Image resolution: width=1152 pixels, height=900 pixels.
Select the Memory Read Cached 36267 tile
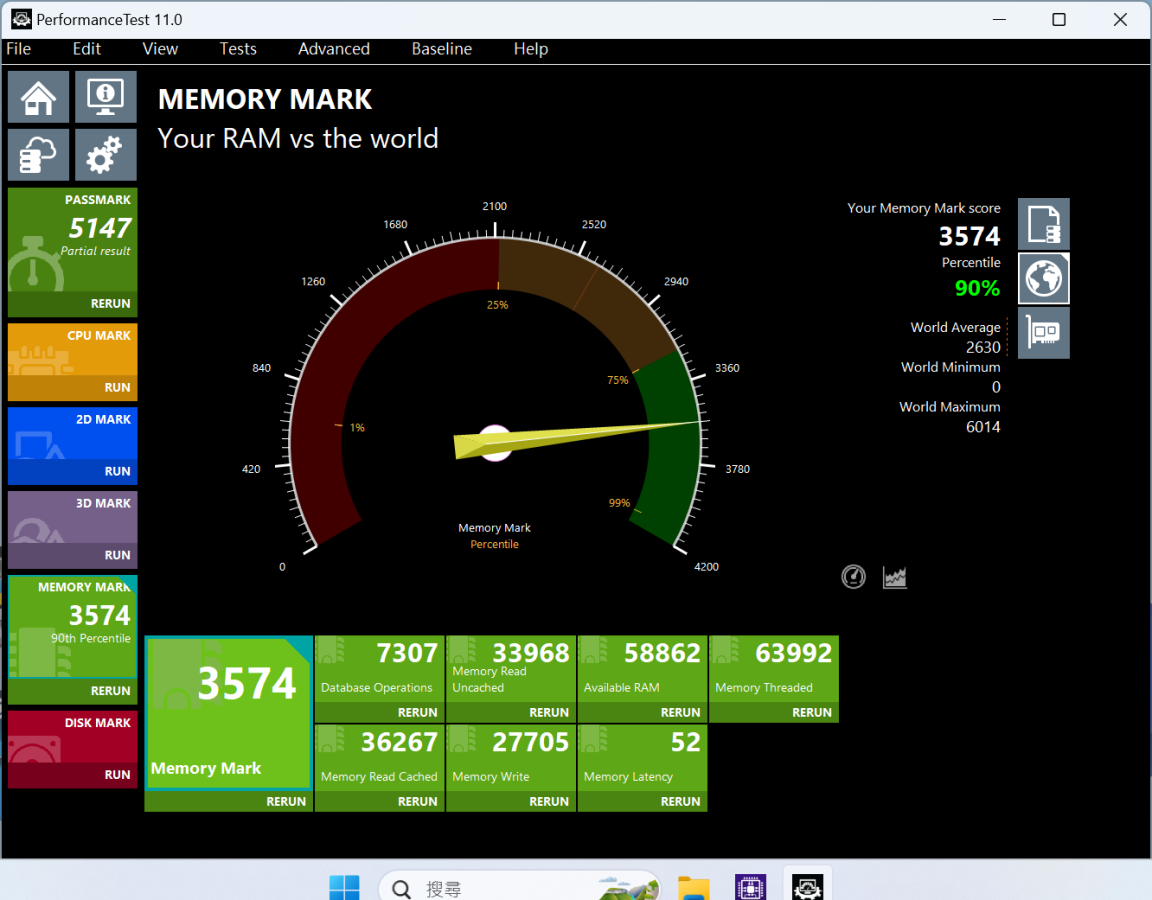(379, 757)
